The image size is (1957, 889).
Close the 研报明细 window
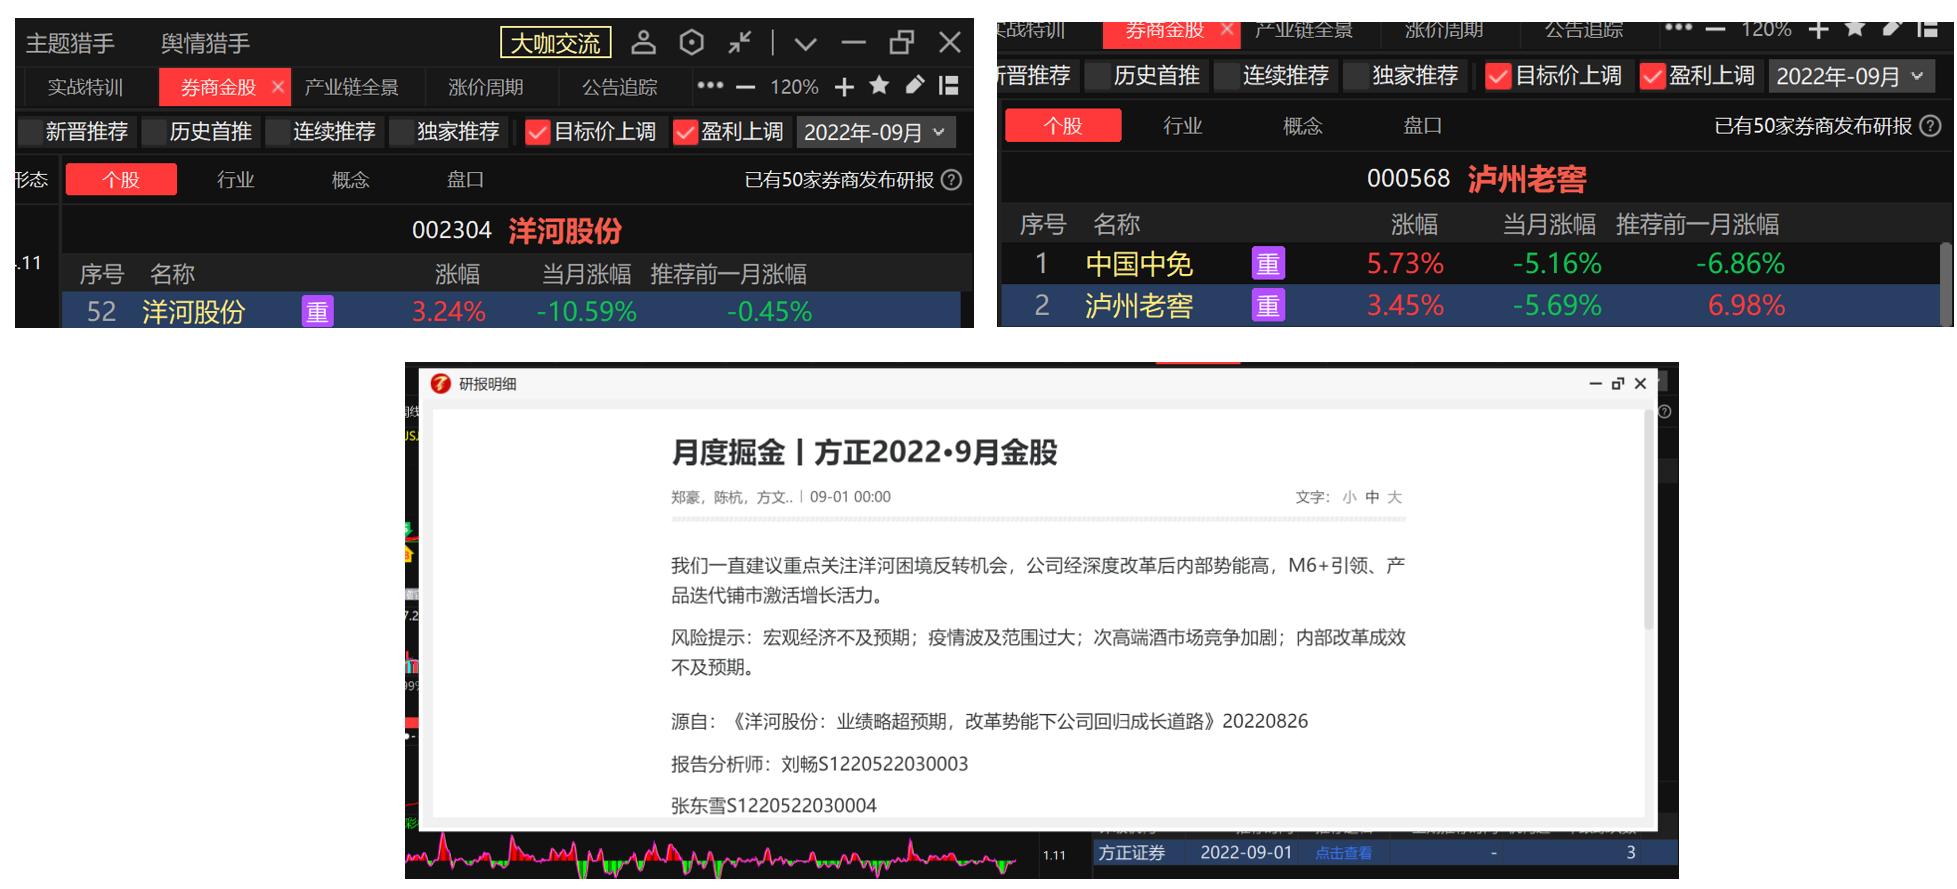(1640, 384)
